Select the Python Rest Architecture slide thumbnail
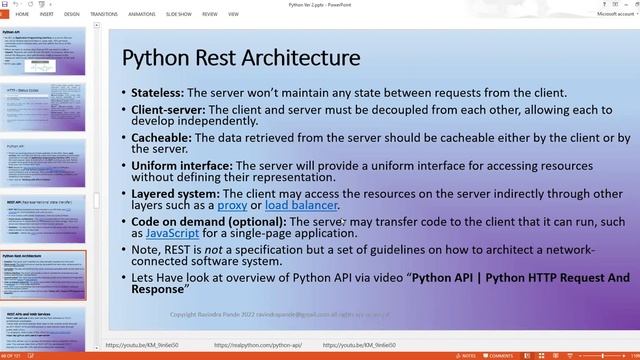This screenshot has width=640, height=360. pyautogui.click(x=43, y=275)
